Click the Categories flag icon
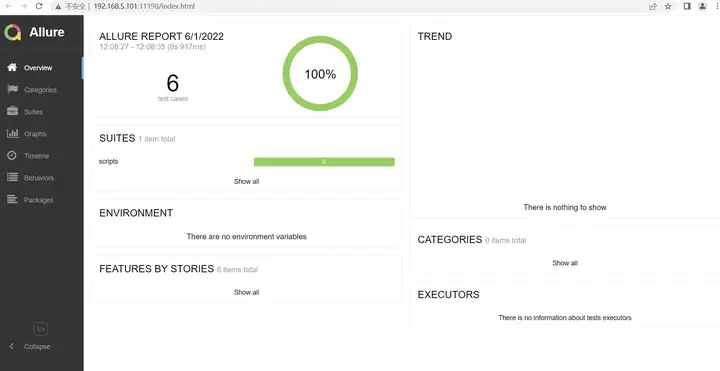Screen dimensions: 720x371 point(12,90)
